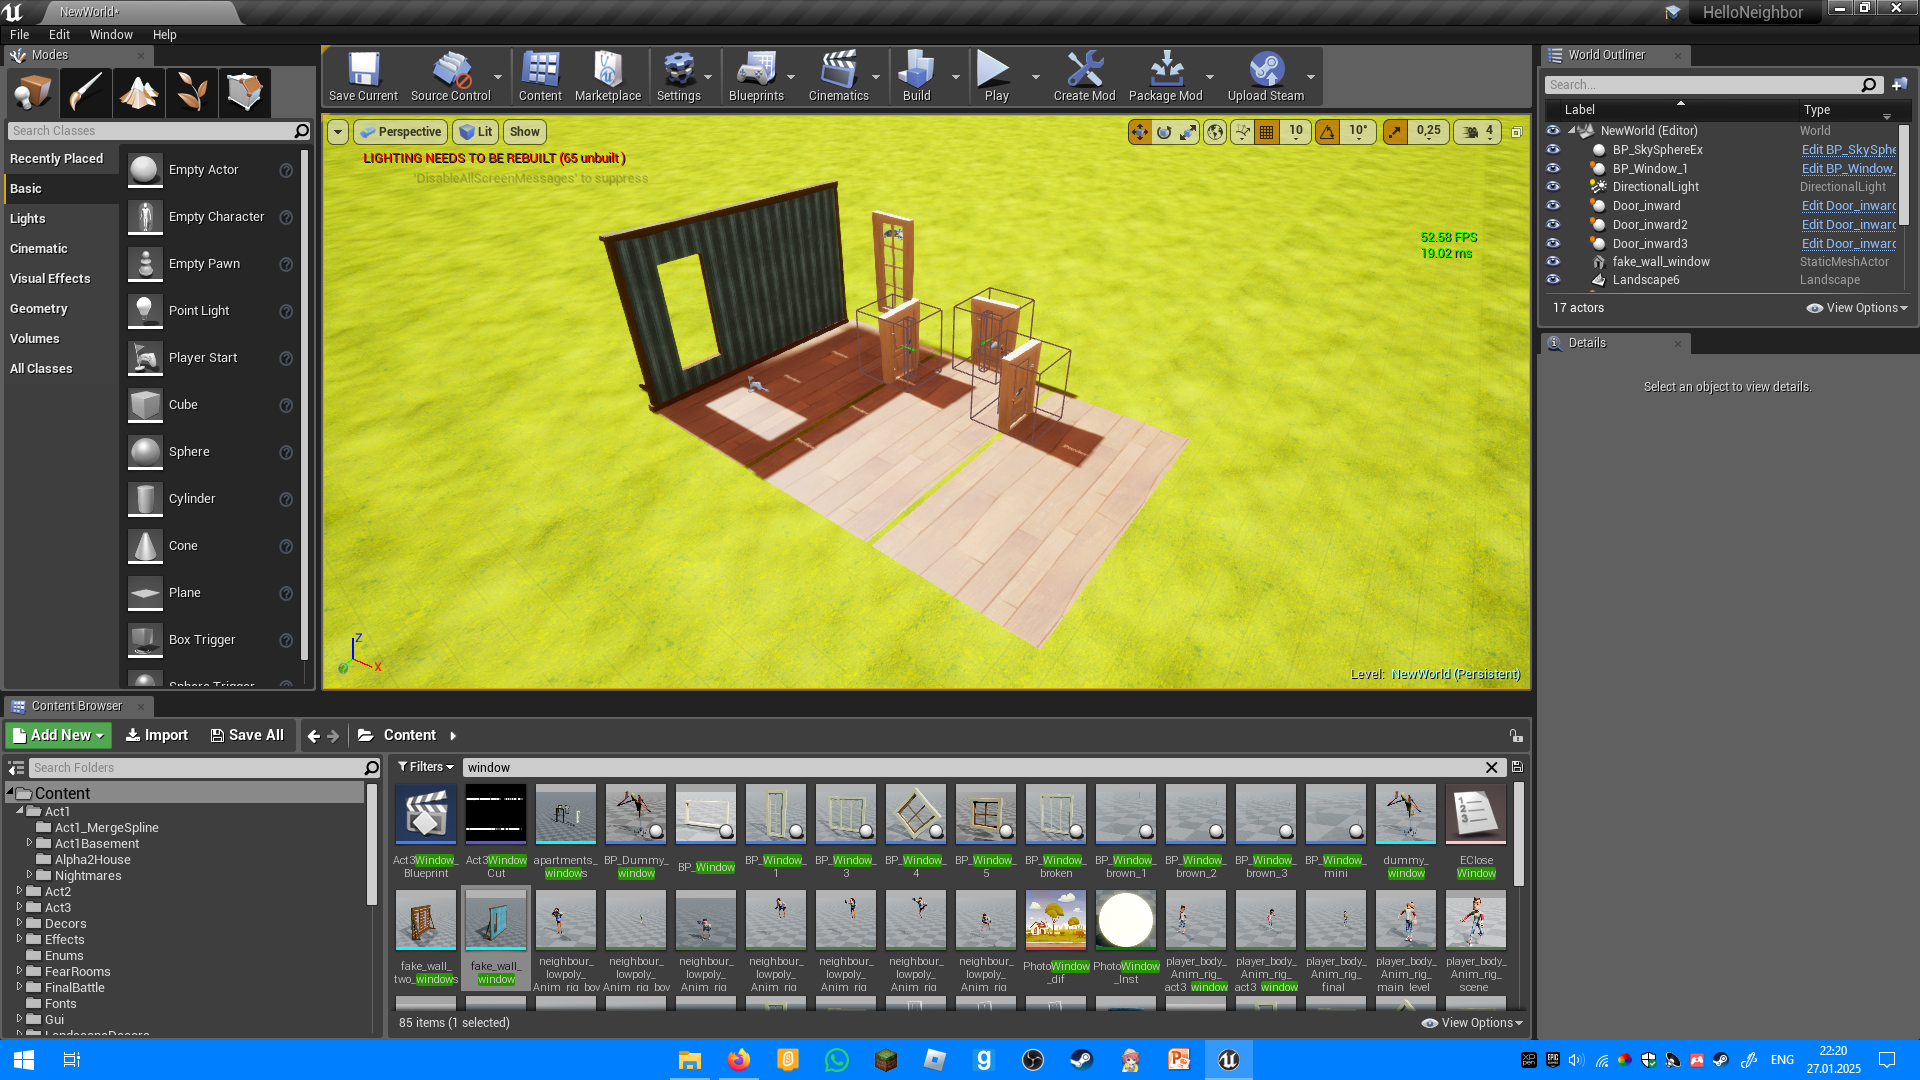
Task: Save the search as collection icon
Action: (1517, 767)
